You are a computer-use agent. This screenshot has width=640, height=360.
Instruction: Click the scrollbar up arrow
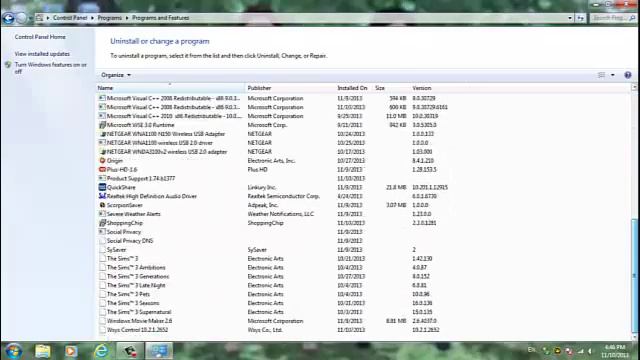click(634, 87)
